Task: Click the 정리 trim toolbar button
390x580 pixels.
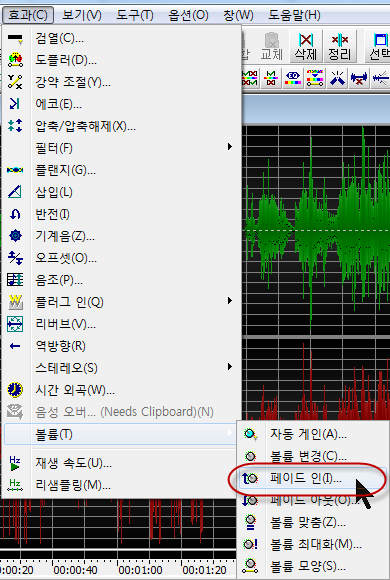Action: pos(340,47)
